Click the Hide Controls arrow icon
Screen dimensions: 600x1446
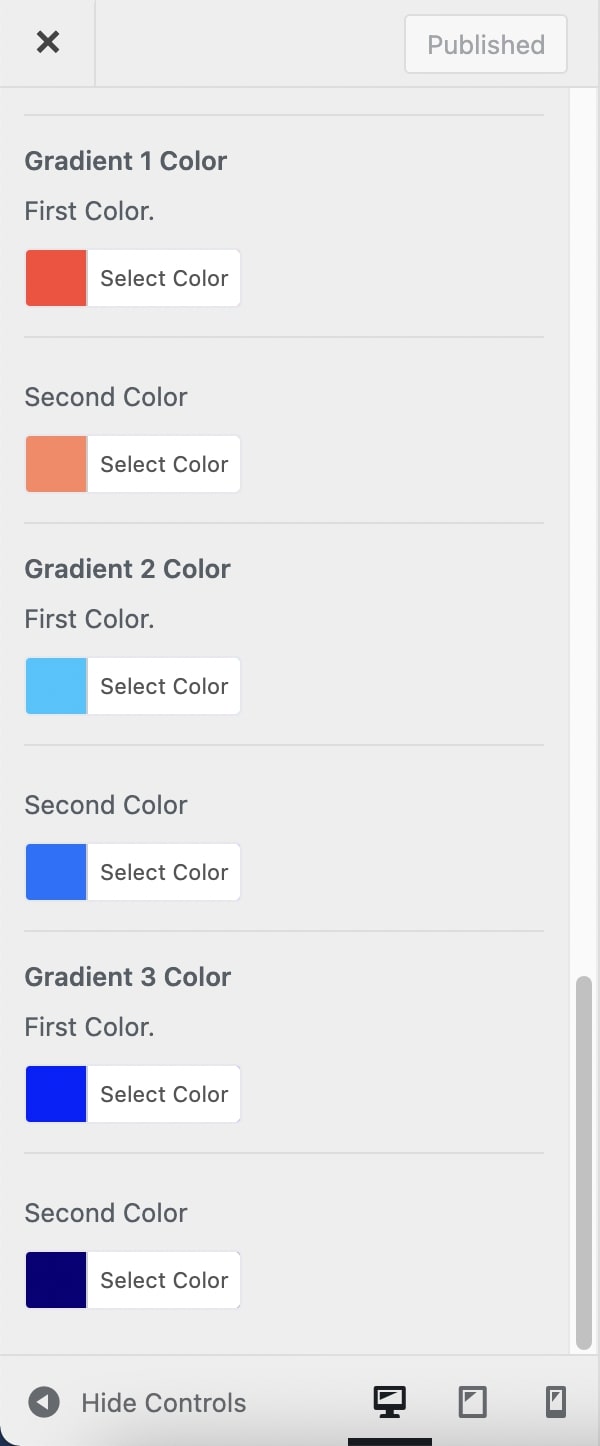tap(43, 1402)
